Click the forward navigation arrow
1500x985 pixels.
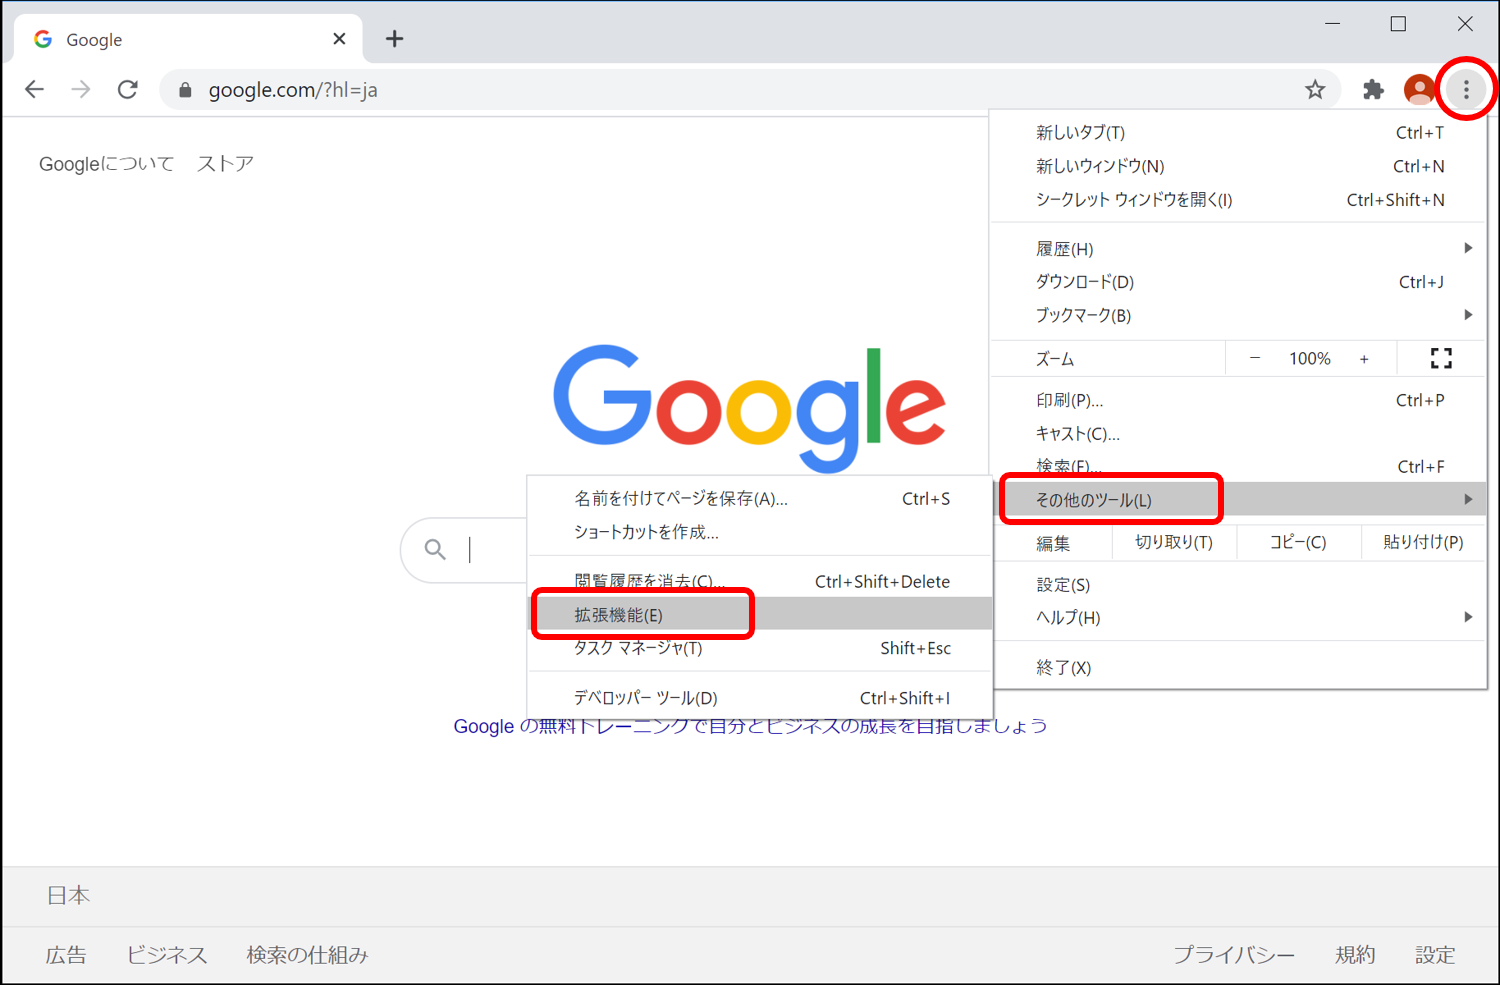pyautogui.click(x=81, y=89)
